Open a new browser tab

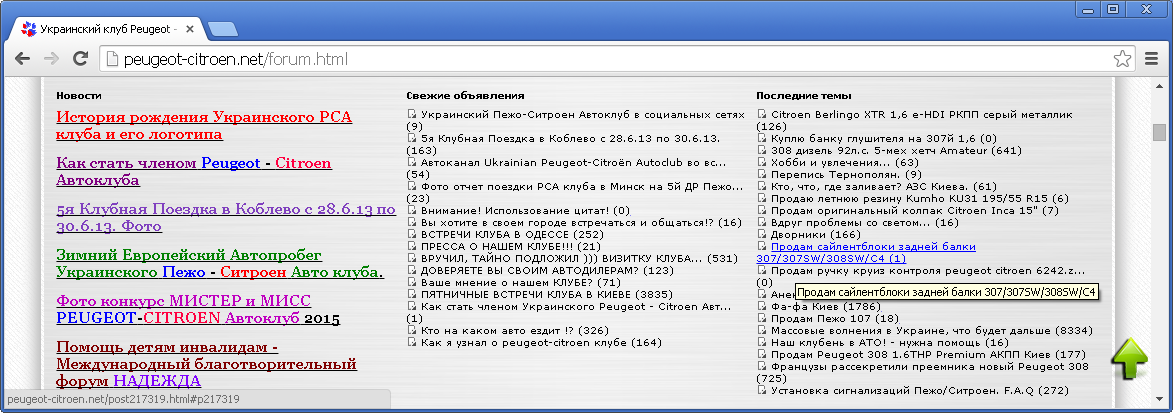coord(223,30)
